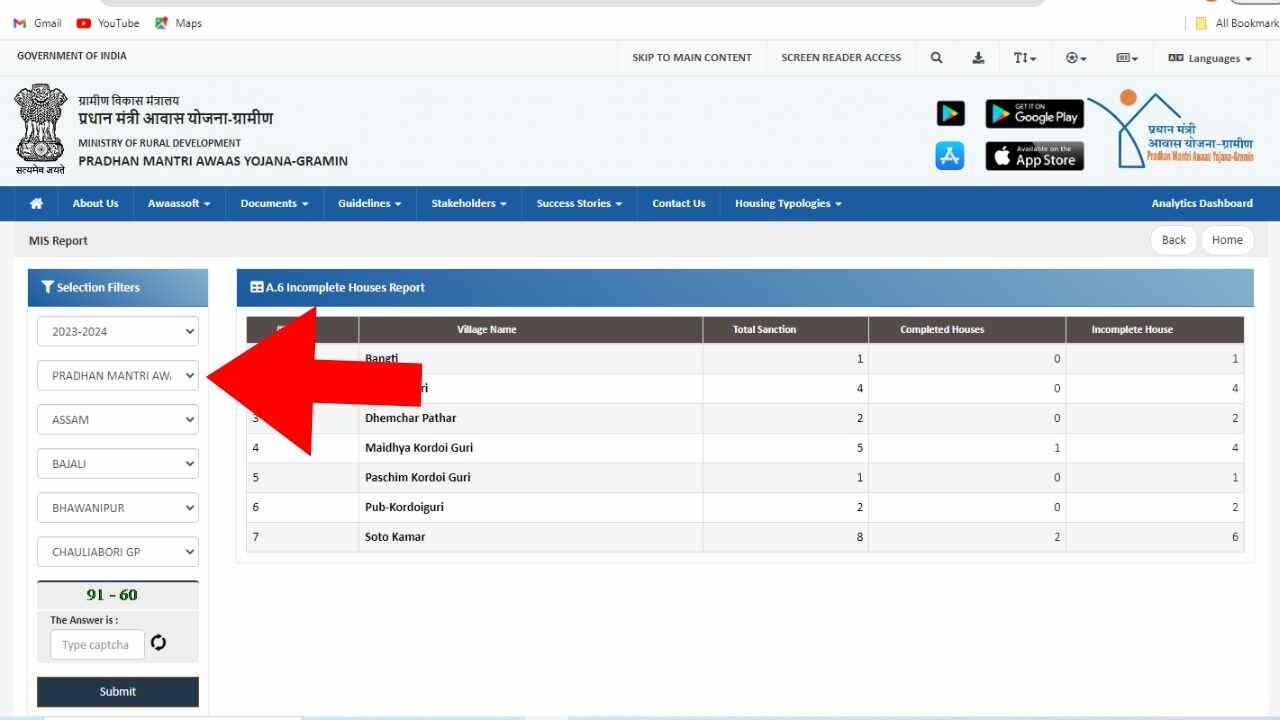Image resolution: width=1280 pixels, height=720 pixels.
Task: Open the BHAWANIPUR block dropdown
Action: point(118,508)
